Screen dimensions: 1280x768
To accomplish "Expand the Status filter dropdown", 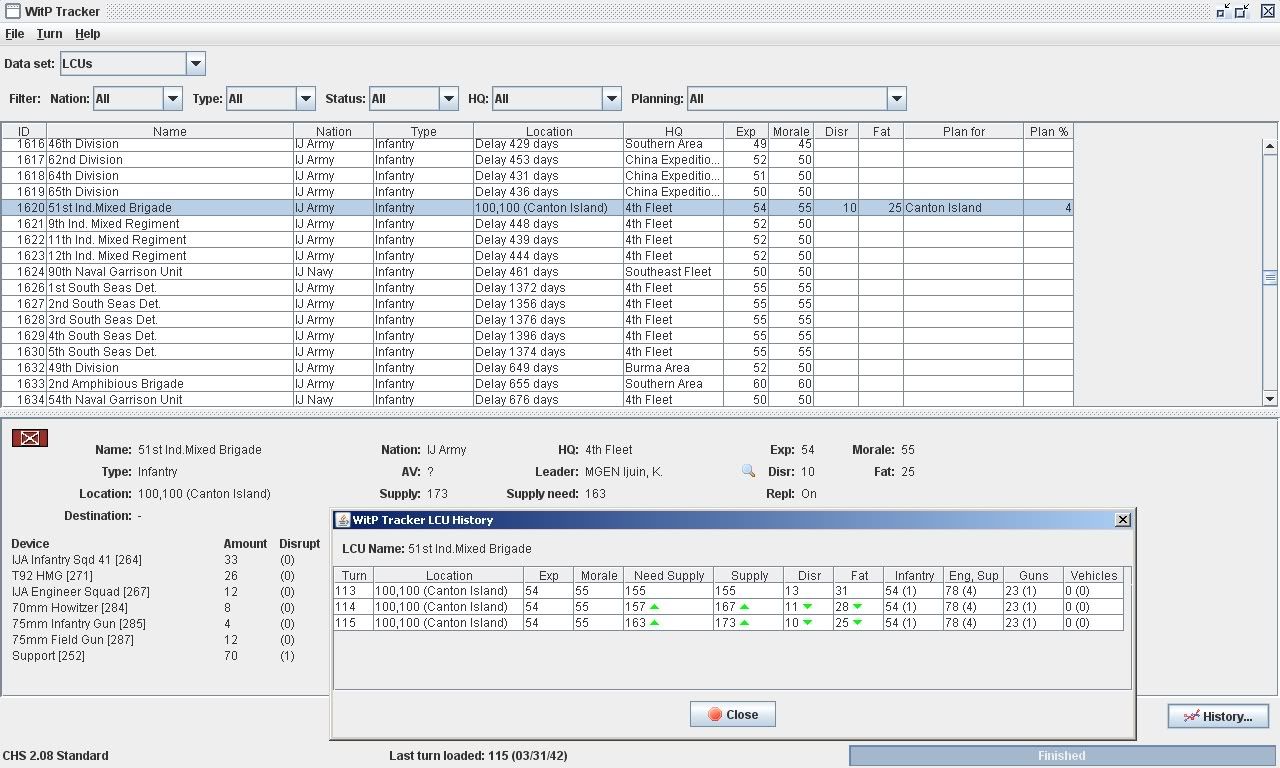I will 449,98.
